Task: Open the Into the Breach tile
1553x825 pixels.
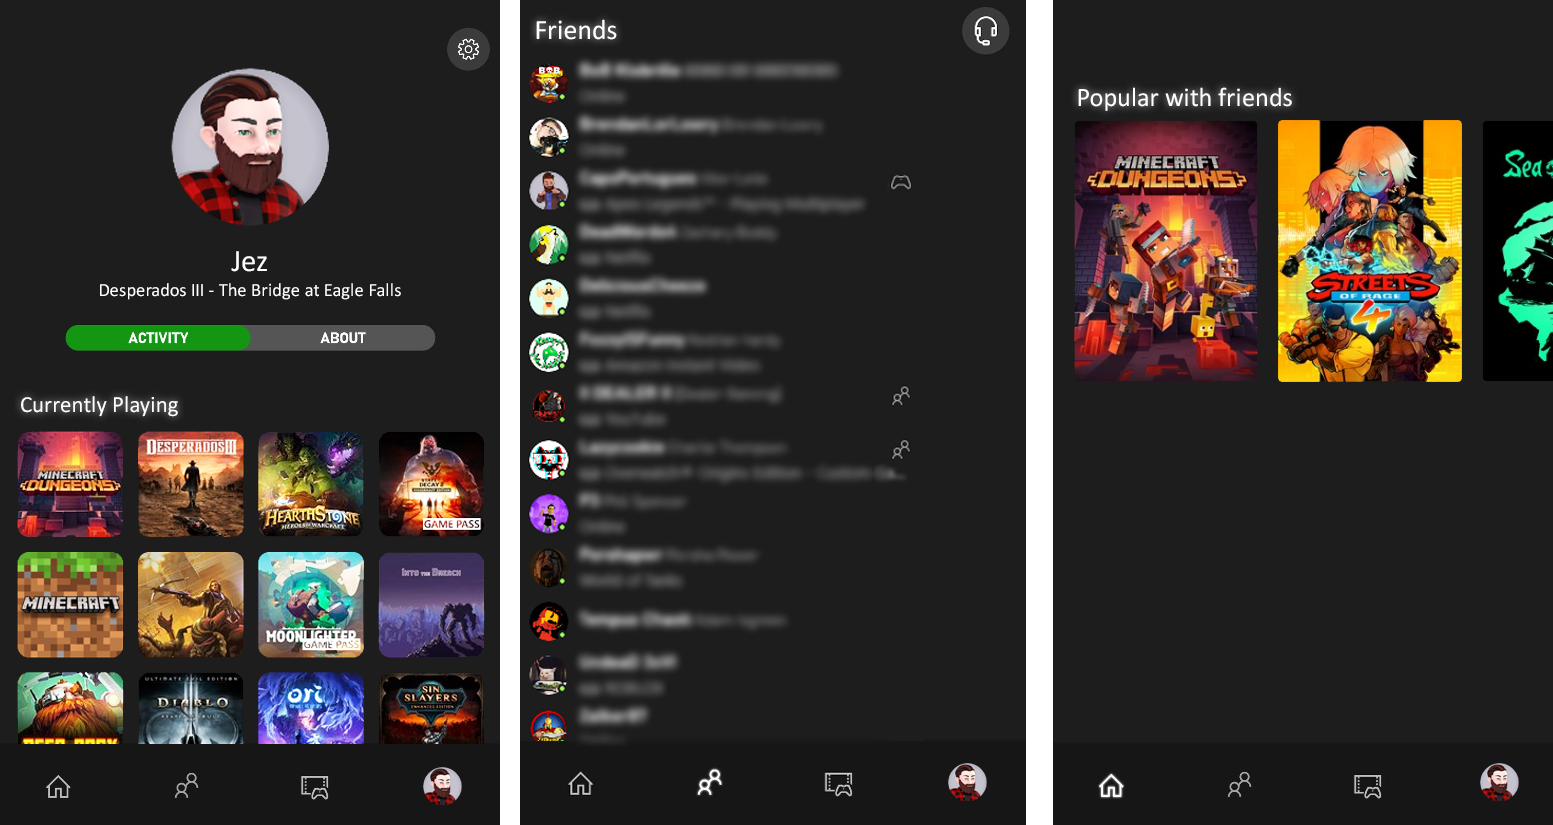Action: pyautogui.click(x=431, y=605)
